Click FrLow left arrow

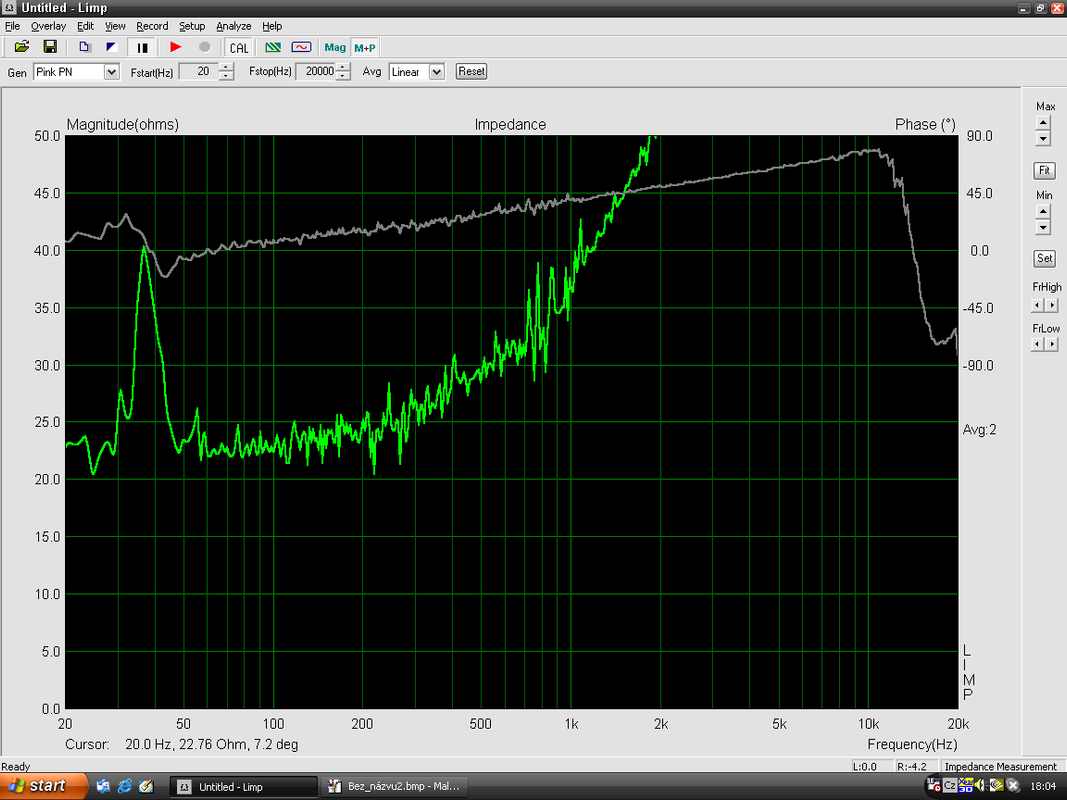1038,344
